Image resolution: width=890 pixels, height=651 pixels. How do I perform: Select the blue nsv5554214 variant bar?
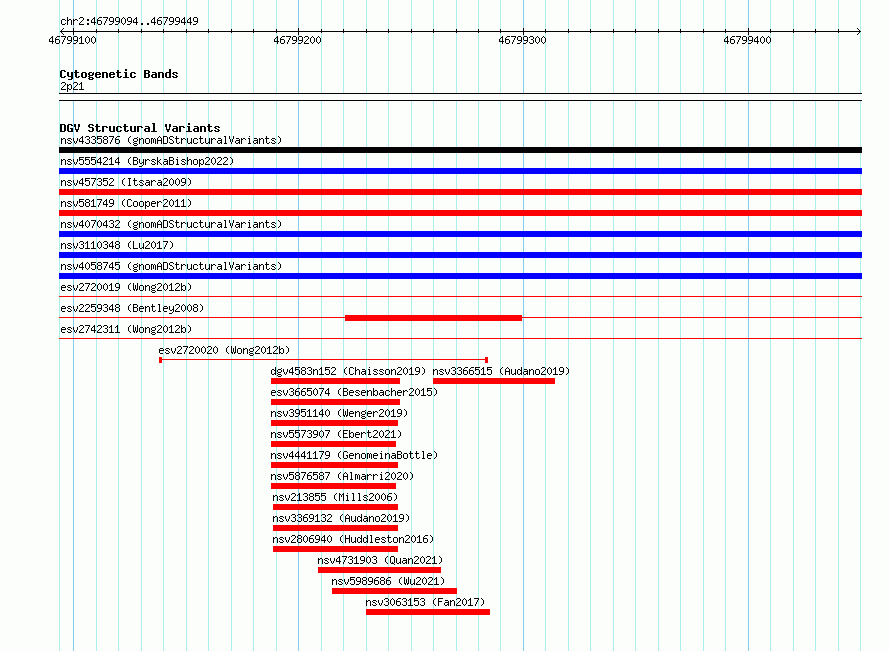pos(460,171)
